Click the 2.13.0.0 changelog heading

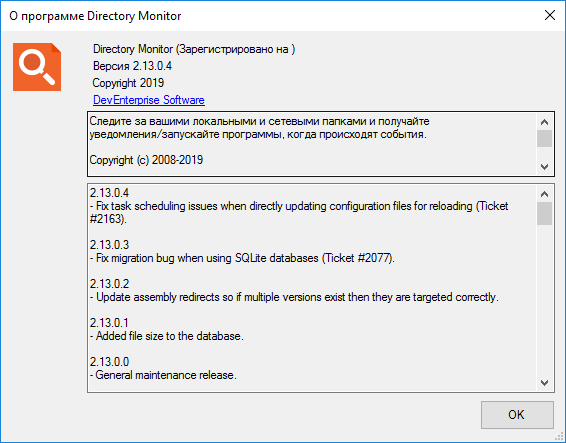coord(109,361)
